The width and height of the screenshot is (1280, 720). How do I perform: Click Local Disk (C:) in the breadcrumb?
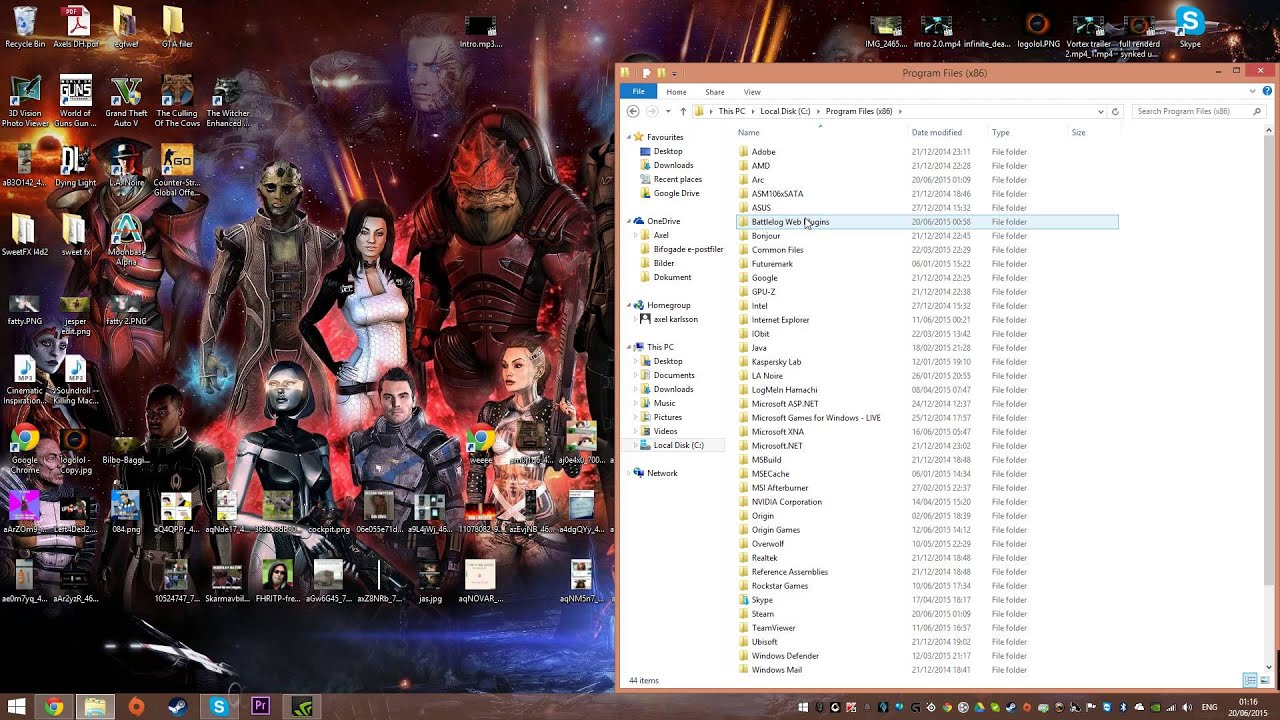(785, 111)
